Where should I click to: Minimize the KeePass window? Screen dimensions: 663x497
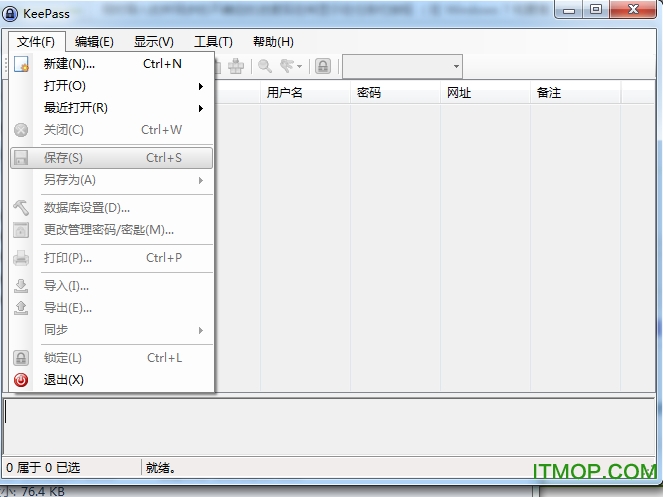pos(569,9)
